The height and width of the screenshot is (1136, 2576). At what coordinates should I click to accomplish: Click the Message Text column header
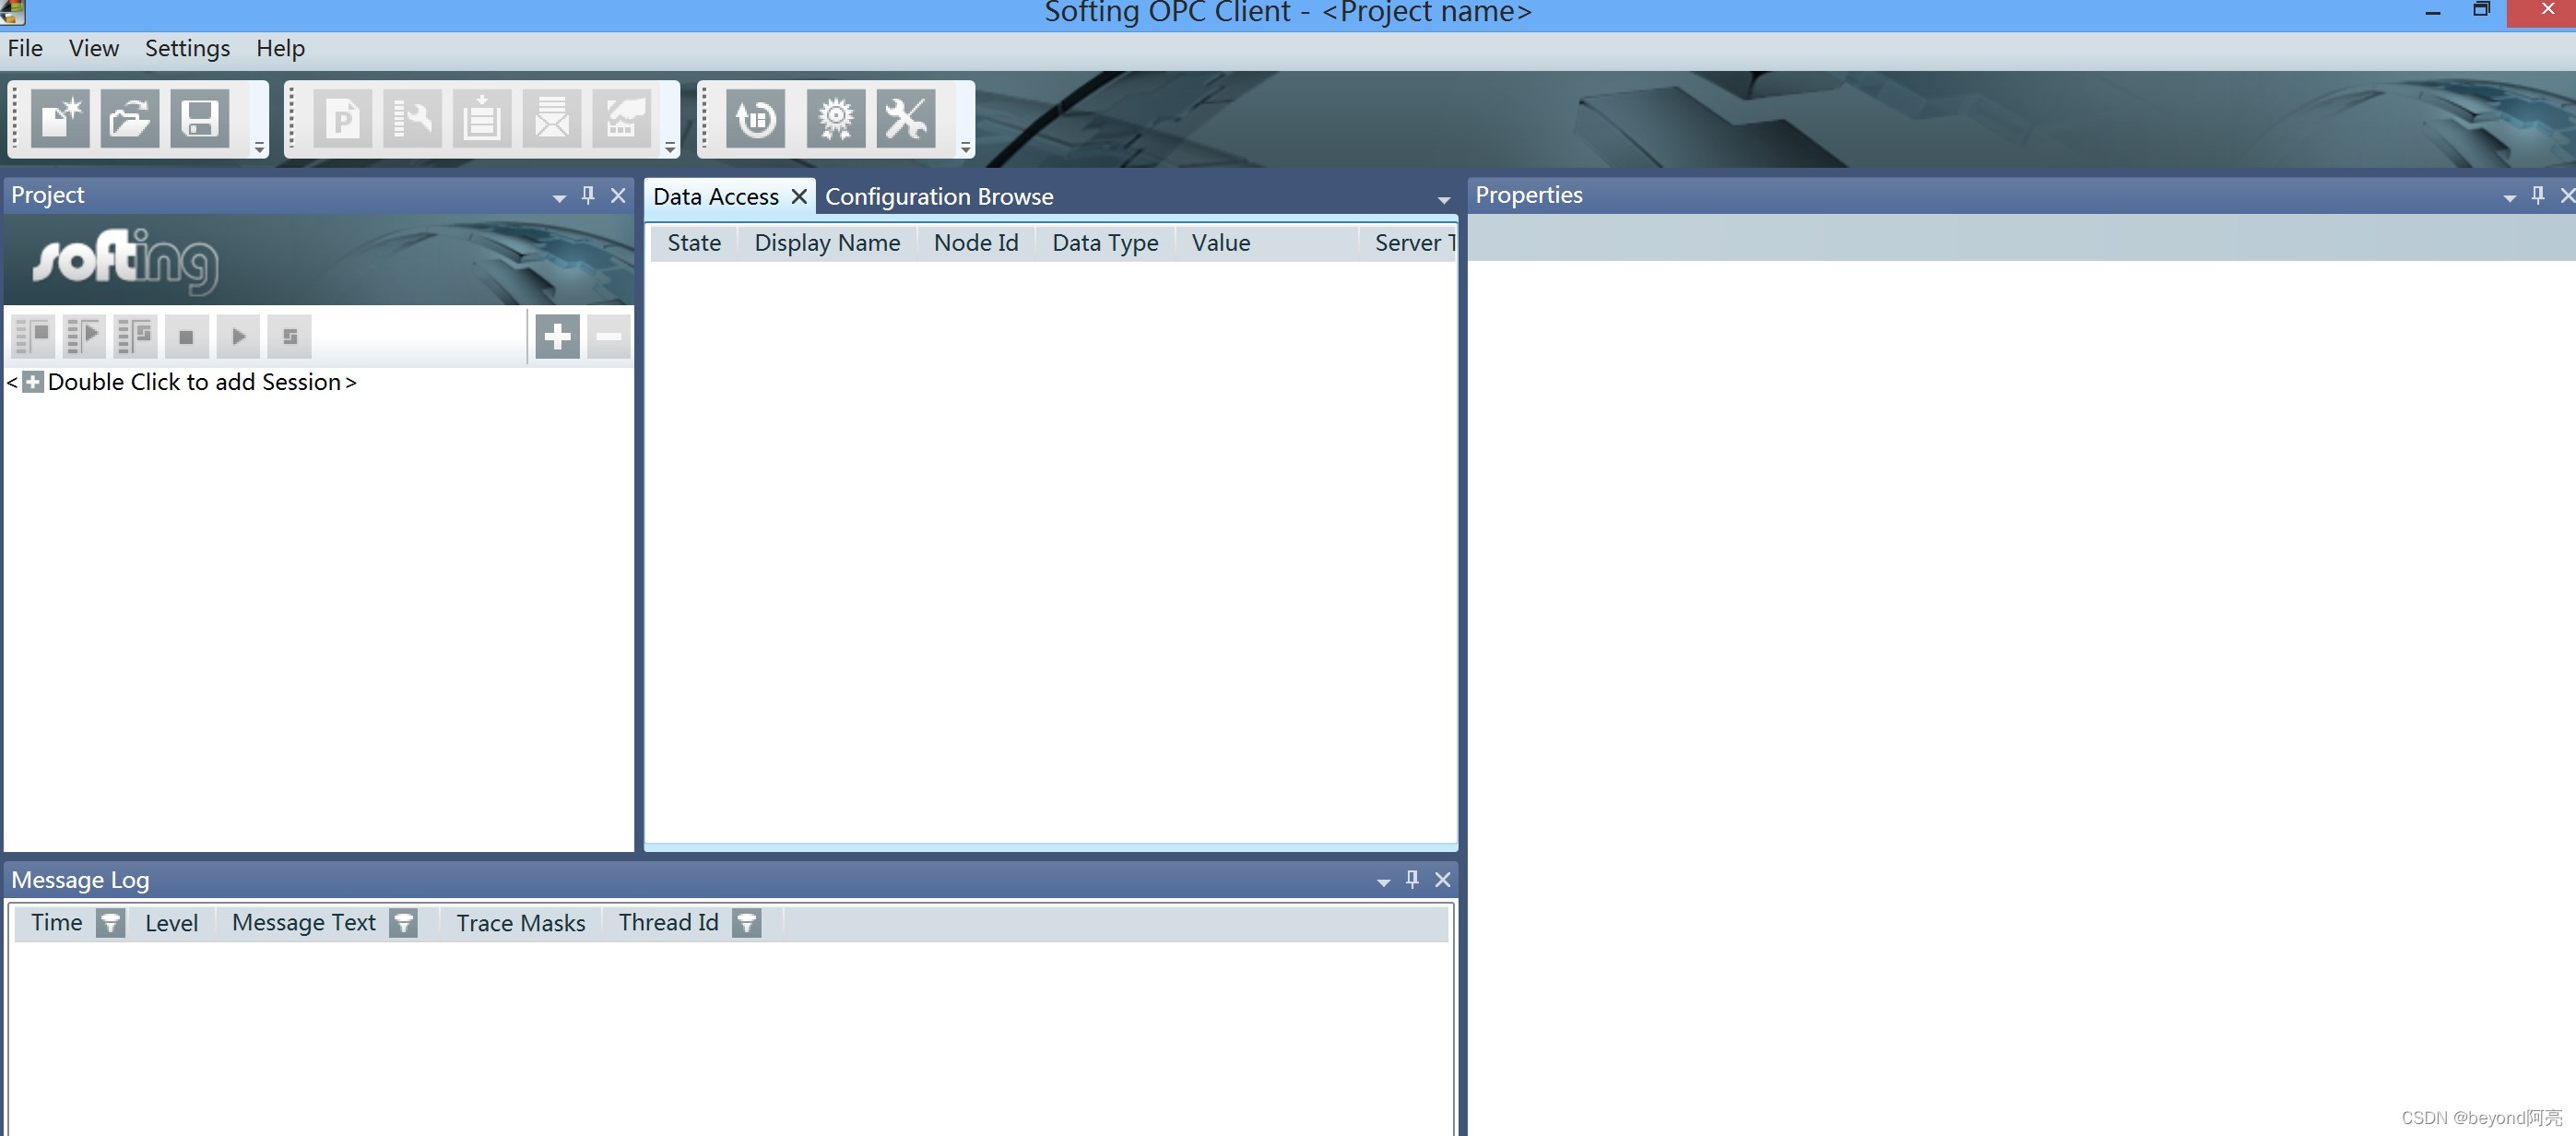point(304,922)
